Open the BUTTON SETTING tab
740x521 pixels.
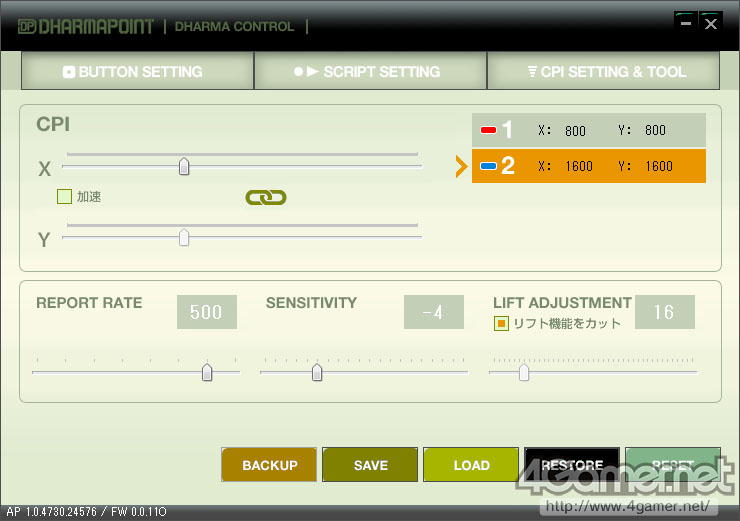click(137, 71)
